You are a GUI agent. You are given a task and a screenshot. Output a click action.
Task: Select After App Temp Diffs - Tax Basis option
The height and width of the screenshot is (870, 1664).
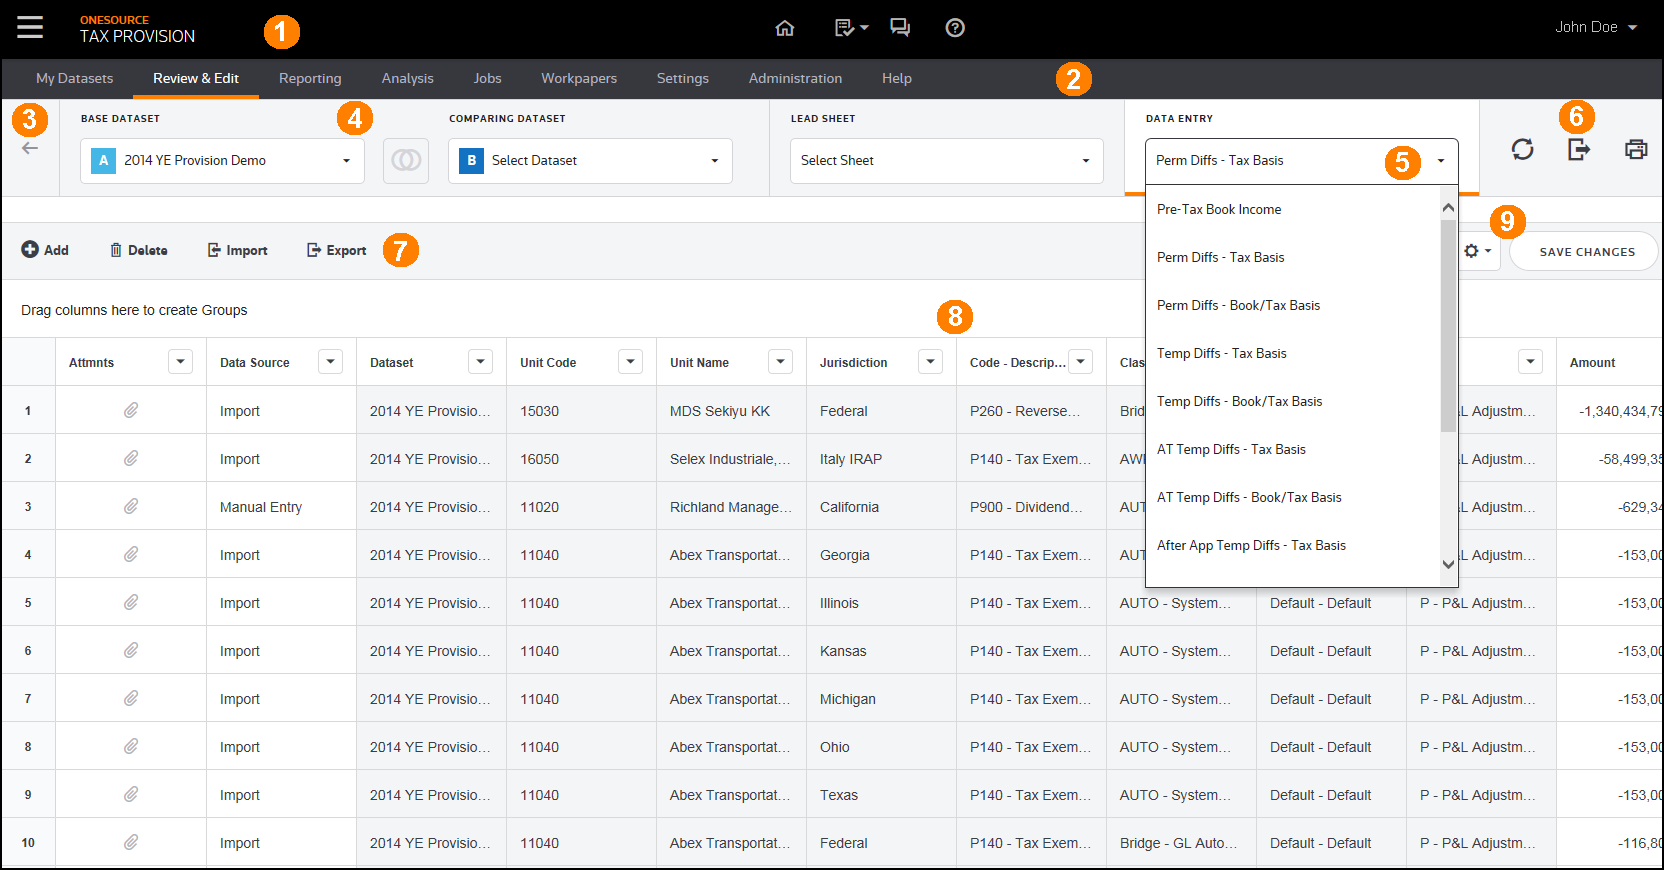[x=1293, y=545]
